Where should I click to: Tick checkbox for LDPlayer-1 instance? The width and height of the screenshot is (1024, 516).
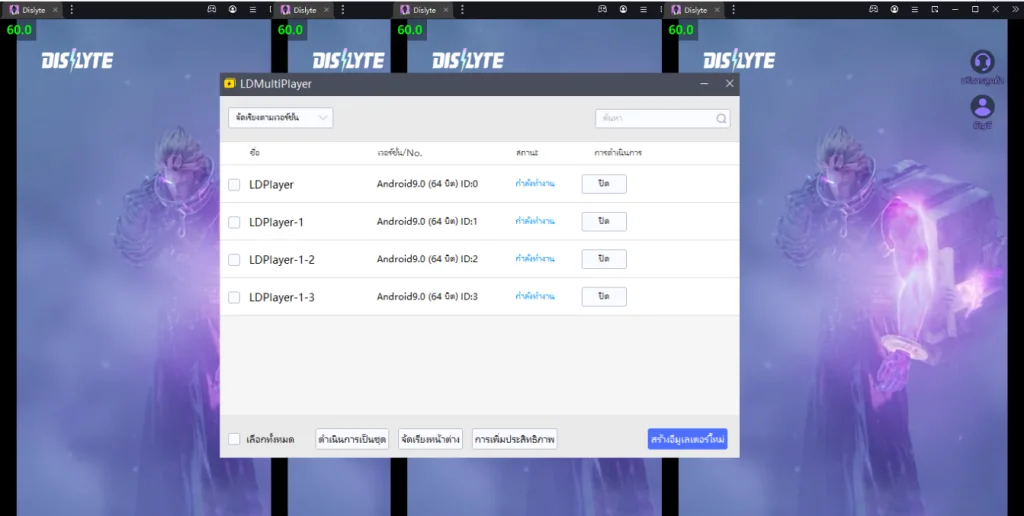234,223
